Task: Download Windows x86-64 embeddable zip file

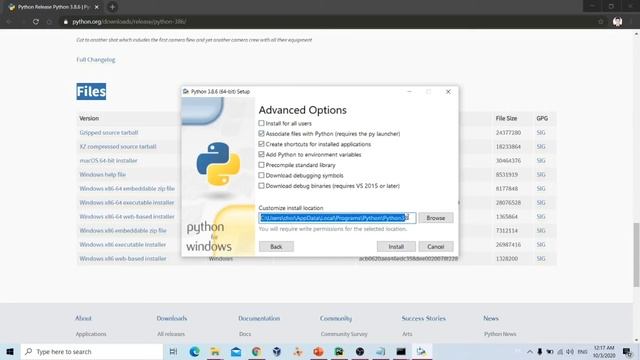Action: coord(127,189)
